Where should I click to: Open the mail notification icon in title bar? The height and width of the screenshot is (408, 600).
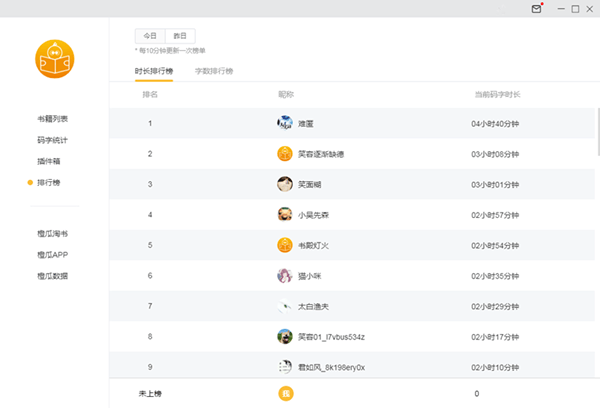click(537, 9)
